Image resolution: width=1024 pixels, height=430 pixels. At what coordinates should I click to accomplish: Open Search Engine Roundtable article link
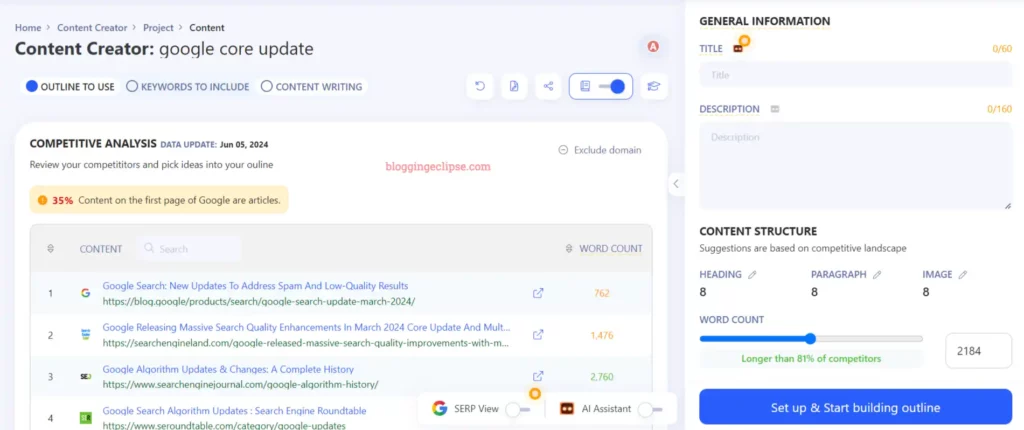[234, 410]
